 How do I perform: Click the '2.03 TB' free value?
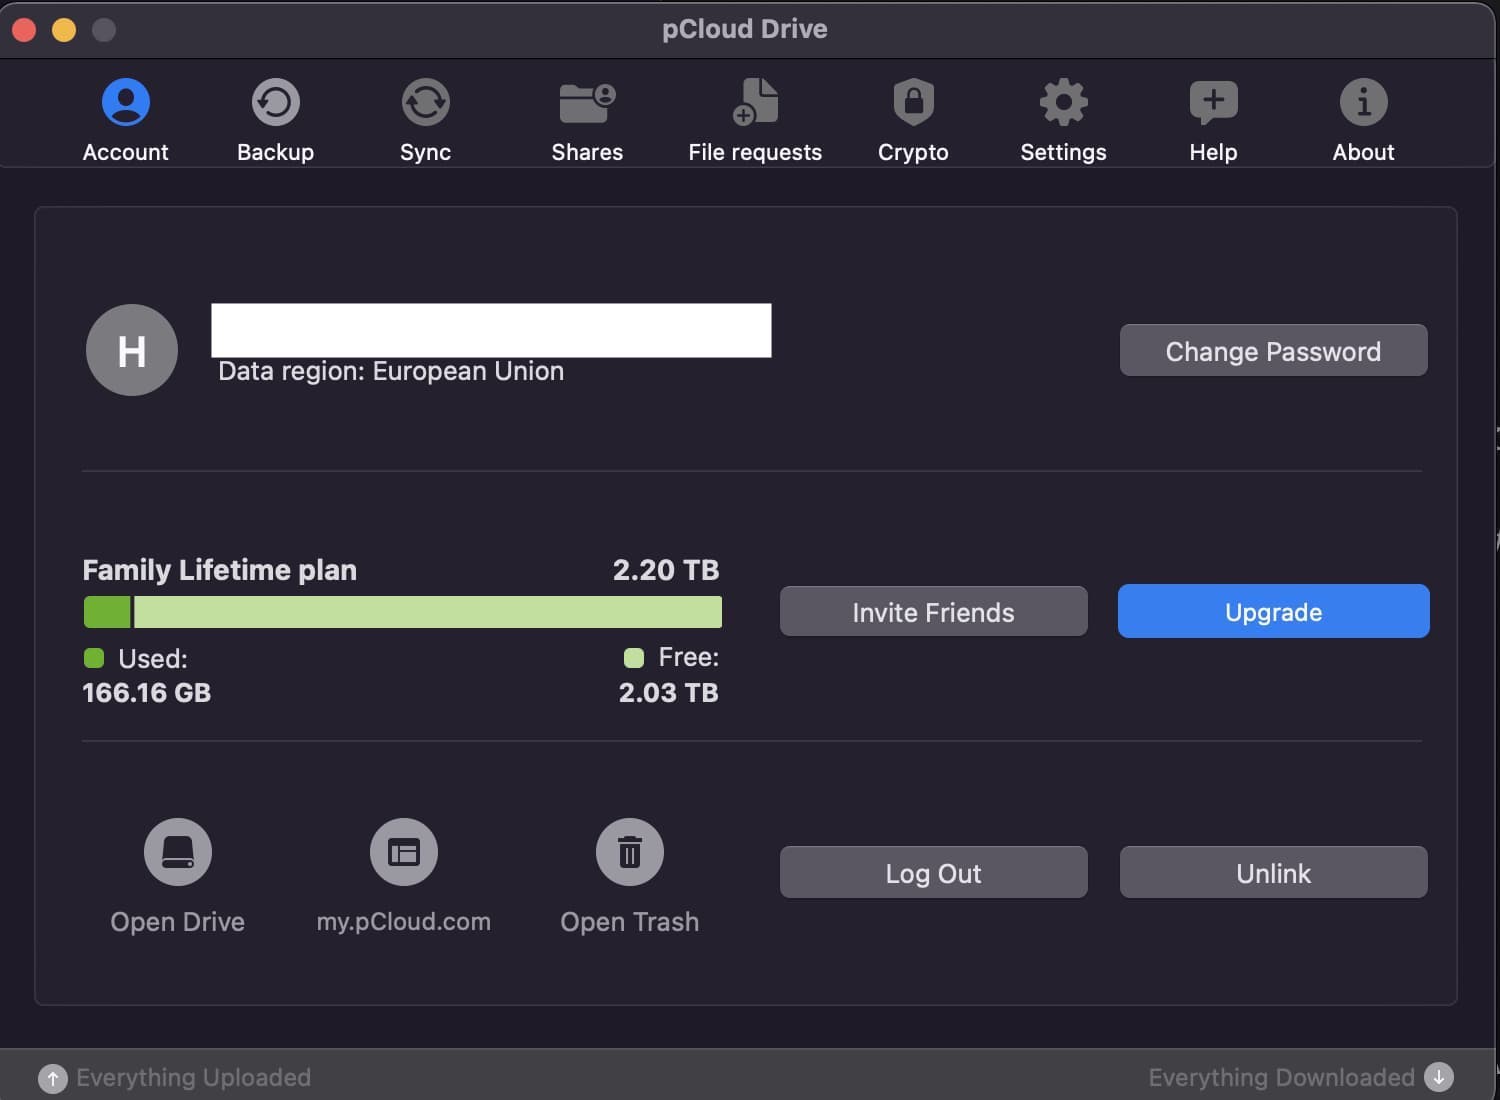[669, 693]
